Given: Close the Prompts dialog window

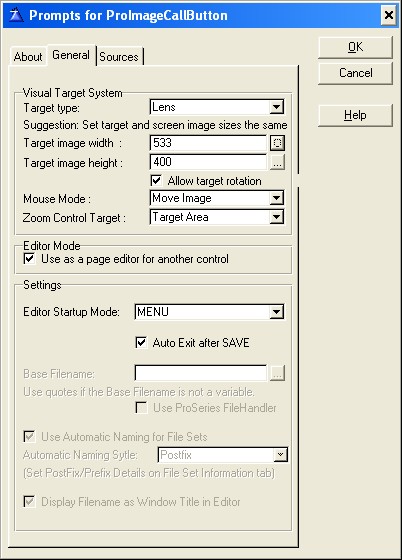Looking at the screenshot, I should tap(388, 15).
